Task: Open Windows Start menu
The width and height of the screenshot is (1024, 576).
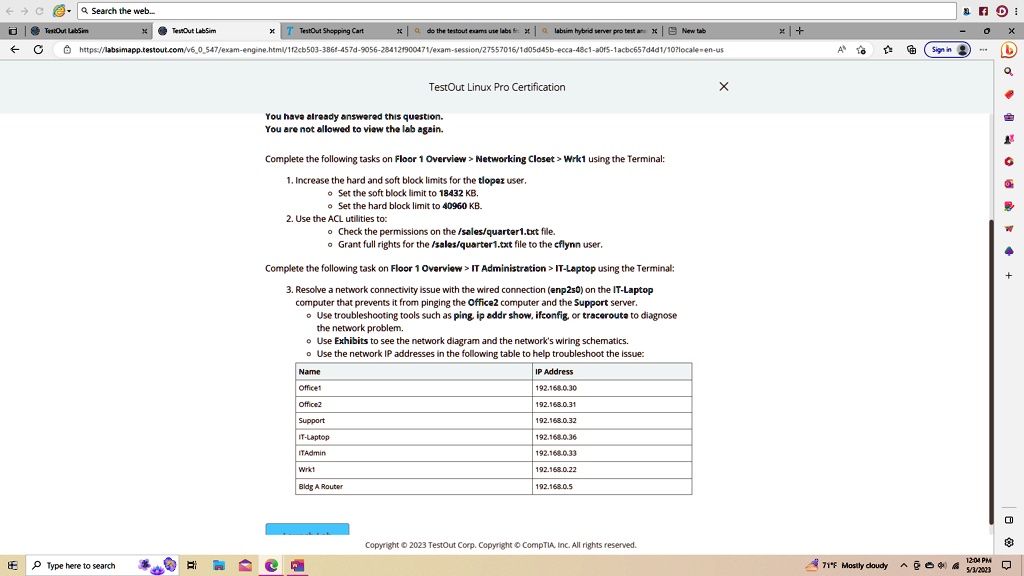Action: [12, 566]
